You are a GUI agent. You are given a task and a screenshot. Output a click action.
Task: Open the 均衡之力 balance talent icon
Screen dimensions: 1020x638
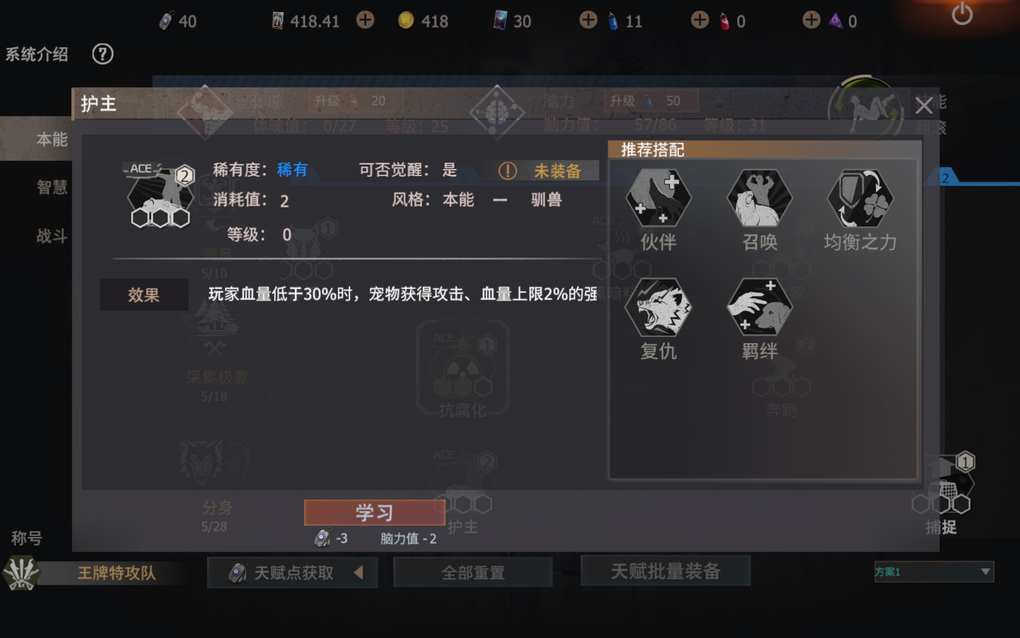[861, 198]
